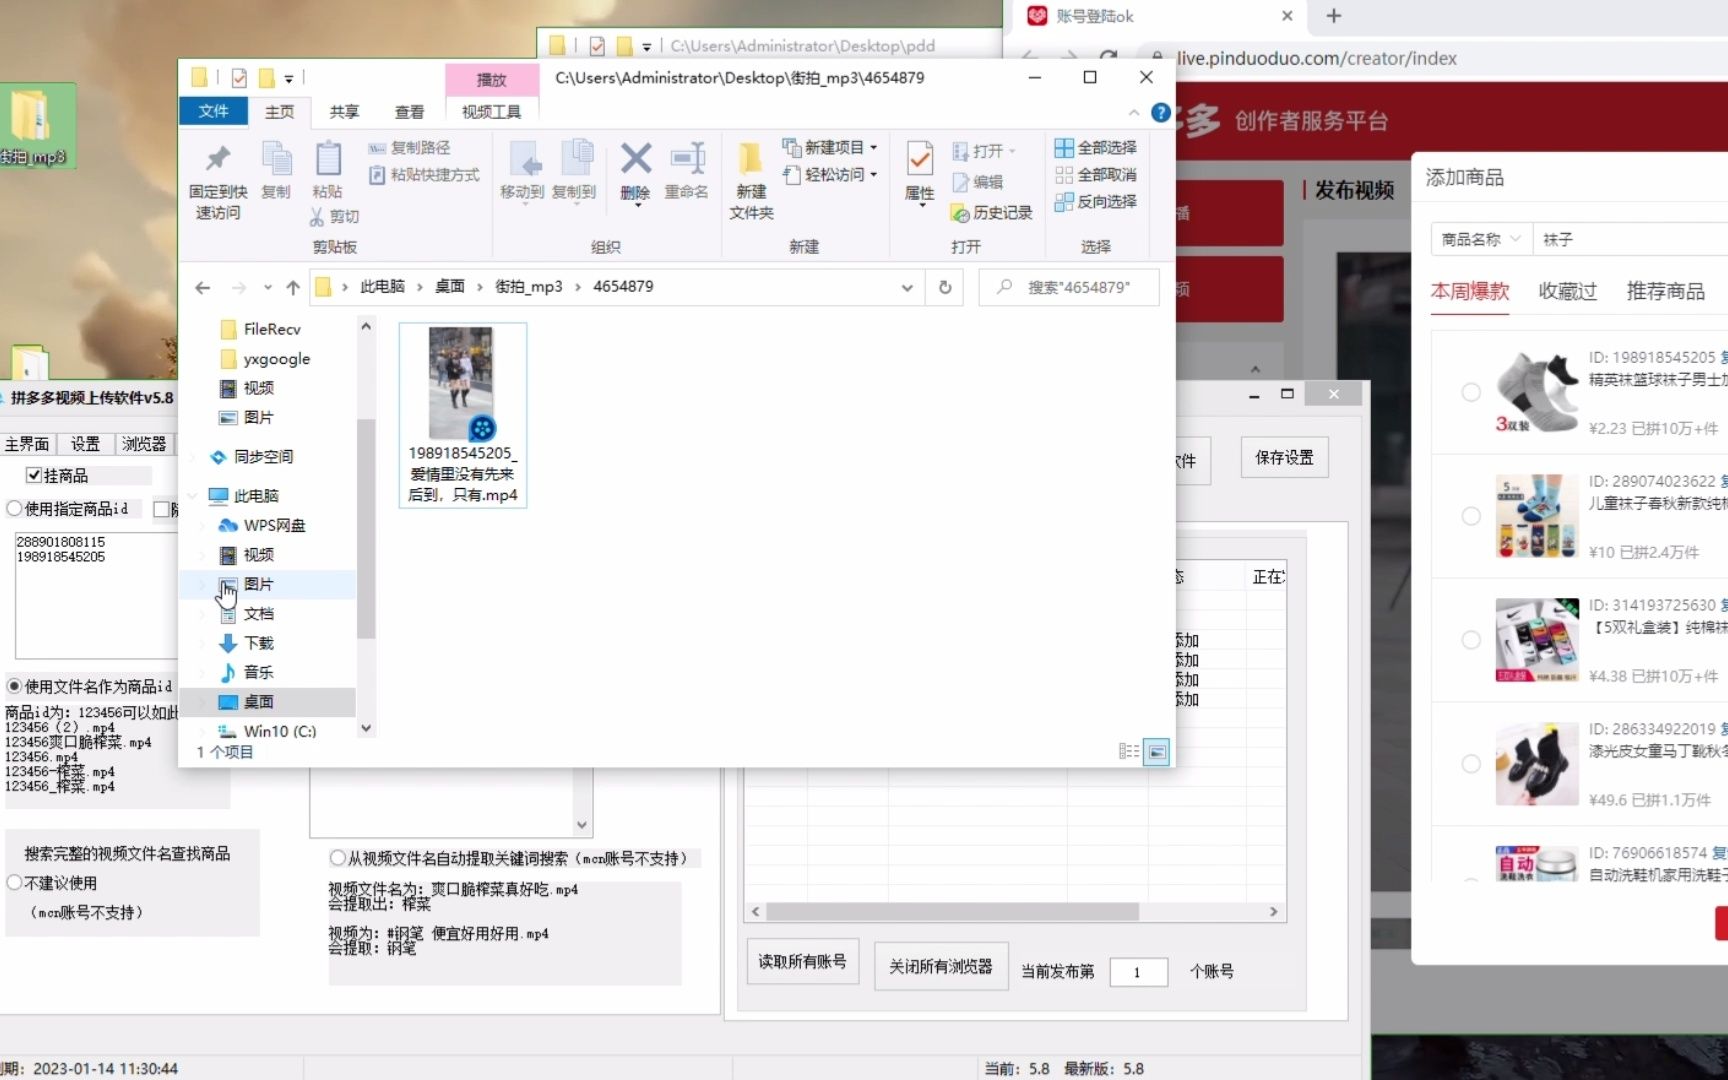
Task: Click the current account number field
Action: point(1139,972)
